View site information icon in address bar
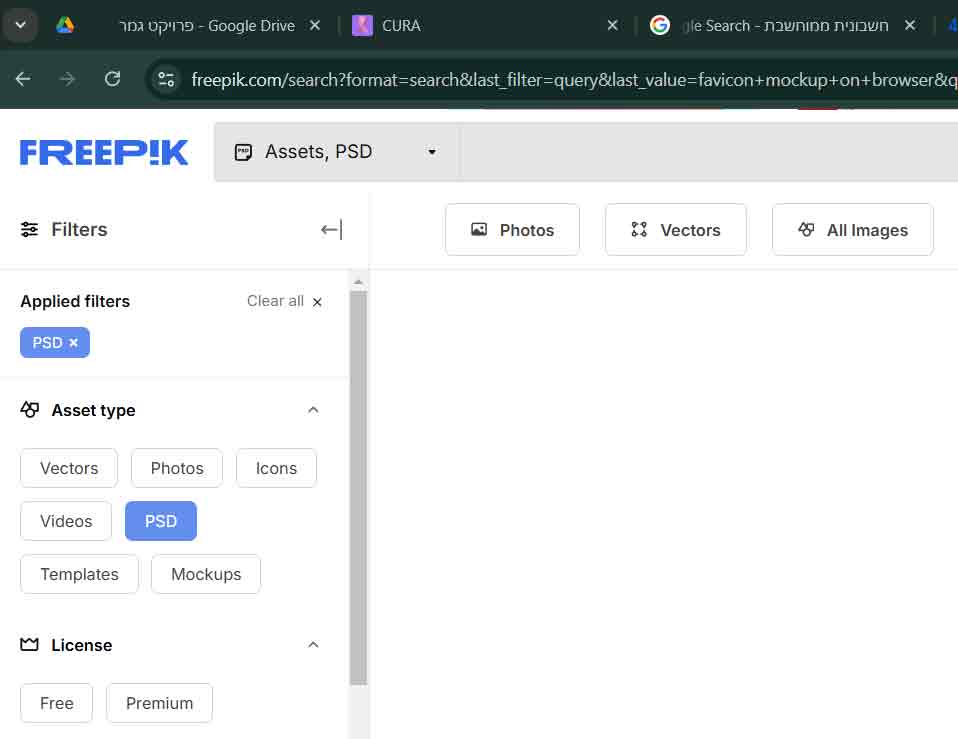 166,79
